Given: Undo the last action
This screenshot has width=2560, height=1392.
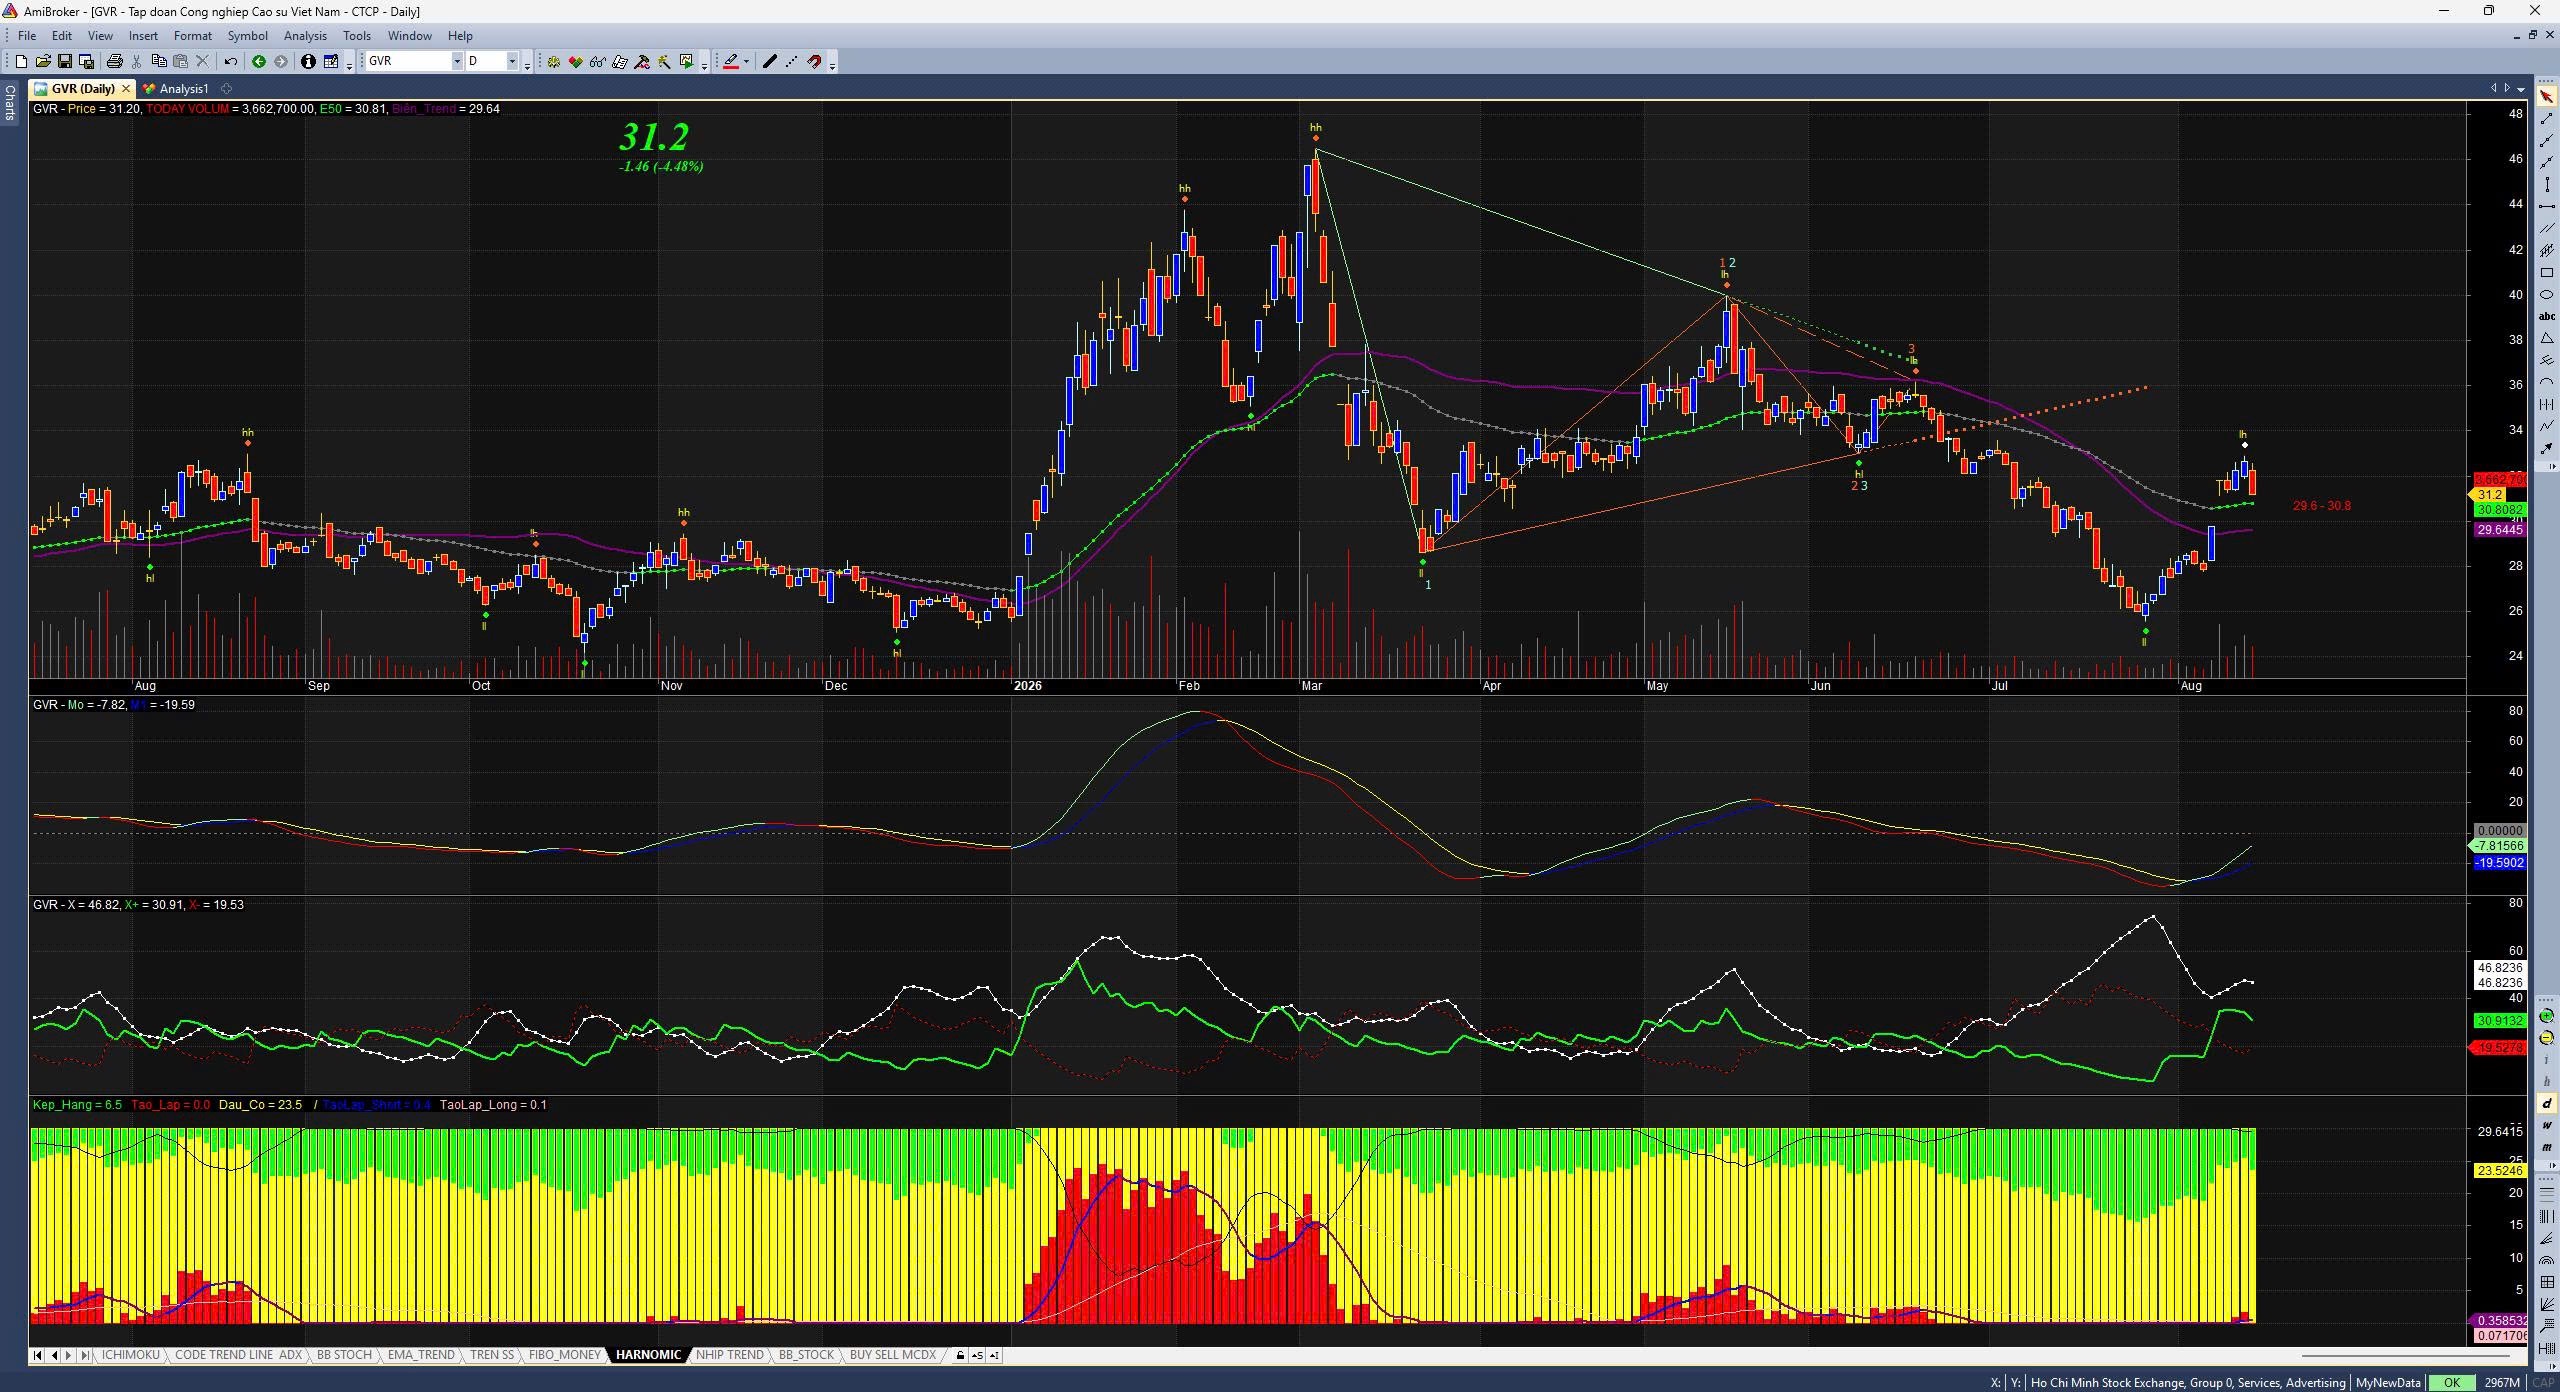Looking at the screenshot, I should click(x=230, y=62).
